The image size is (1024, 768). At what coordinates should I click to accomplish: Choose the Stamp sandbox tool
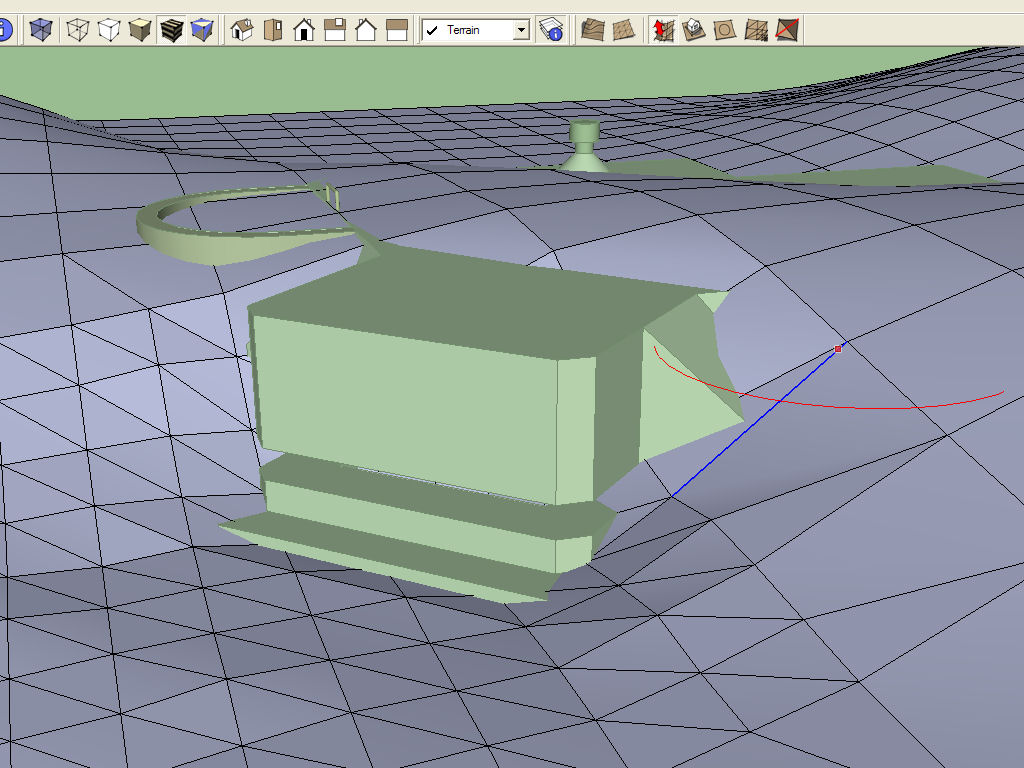coord(693,30)
